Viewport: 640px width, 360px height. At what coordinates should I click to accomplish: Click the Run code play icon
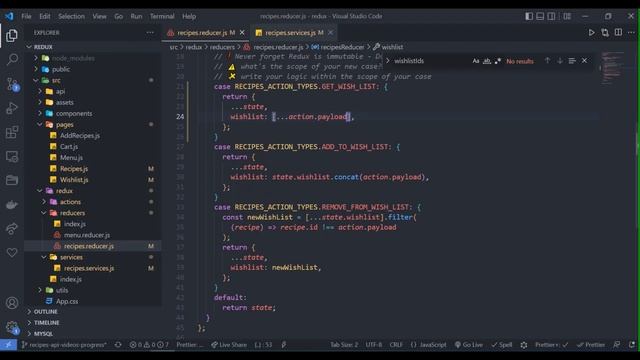coord(591,33)
